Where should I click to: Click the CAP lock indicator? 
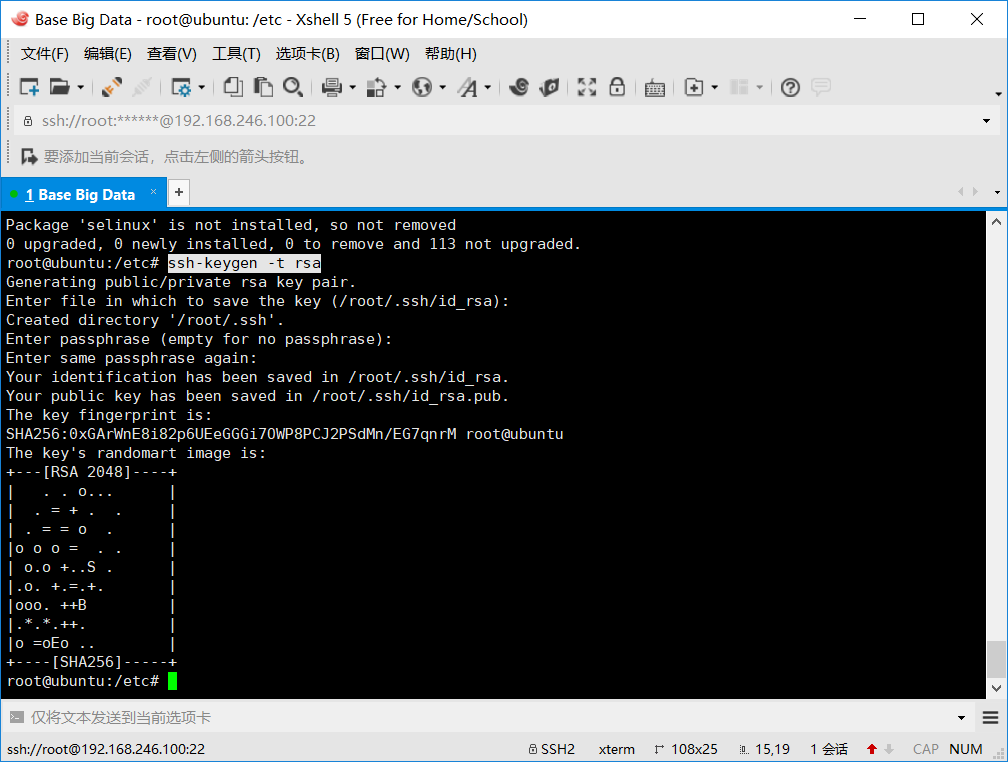coord(926,749)
